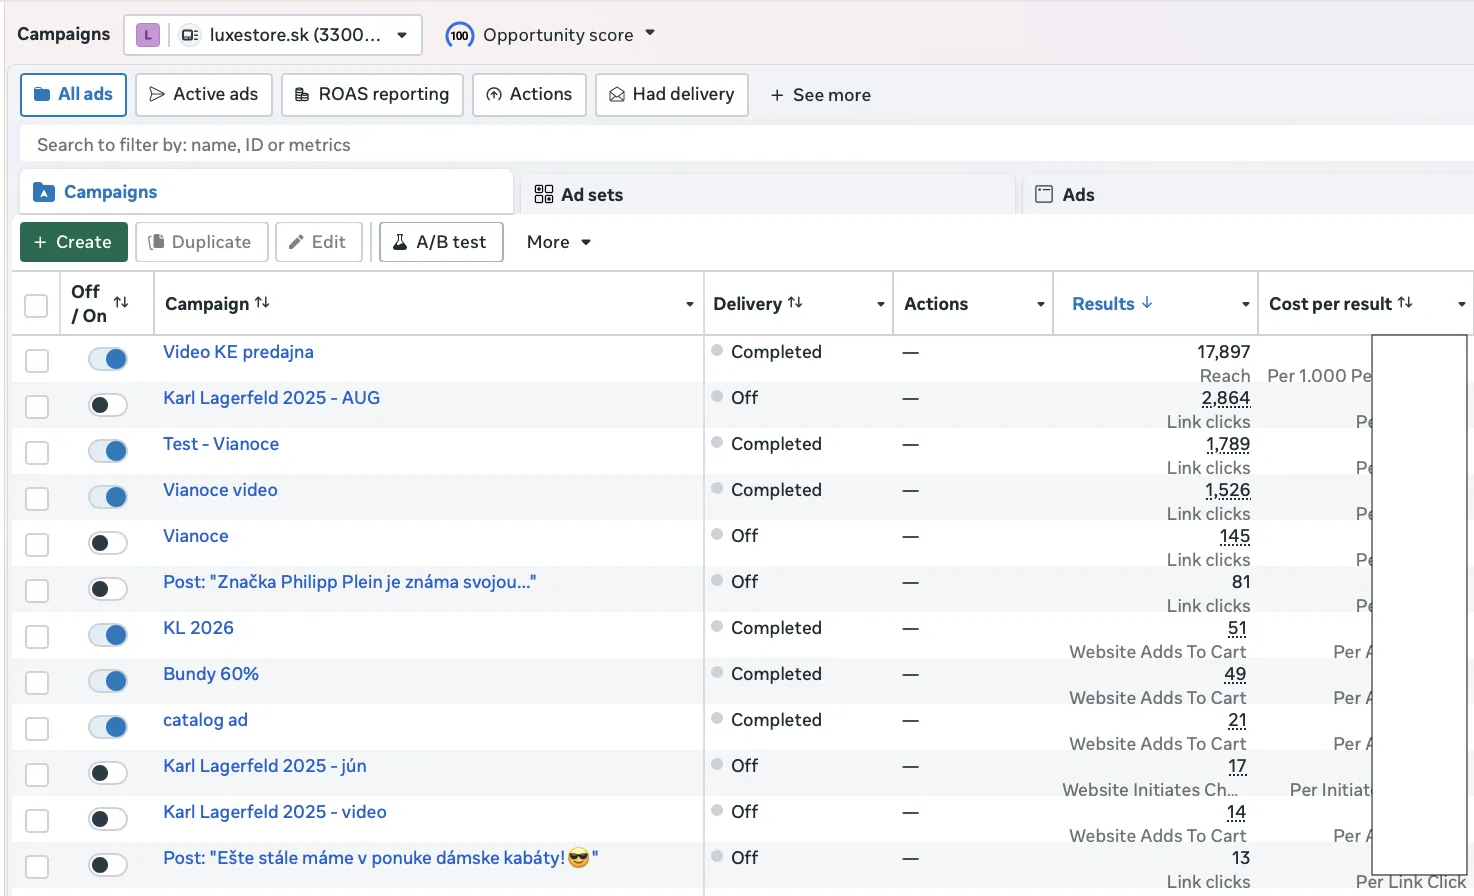Click the All ads folder icon
The image size is (1474, 896).
pos(42,94)
